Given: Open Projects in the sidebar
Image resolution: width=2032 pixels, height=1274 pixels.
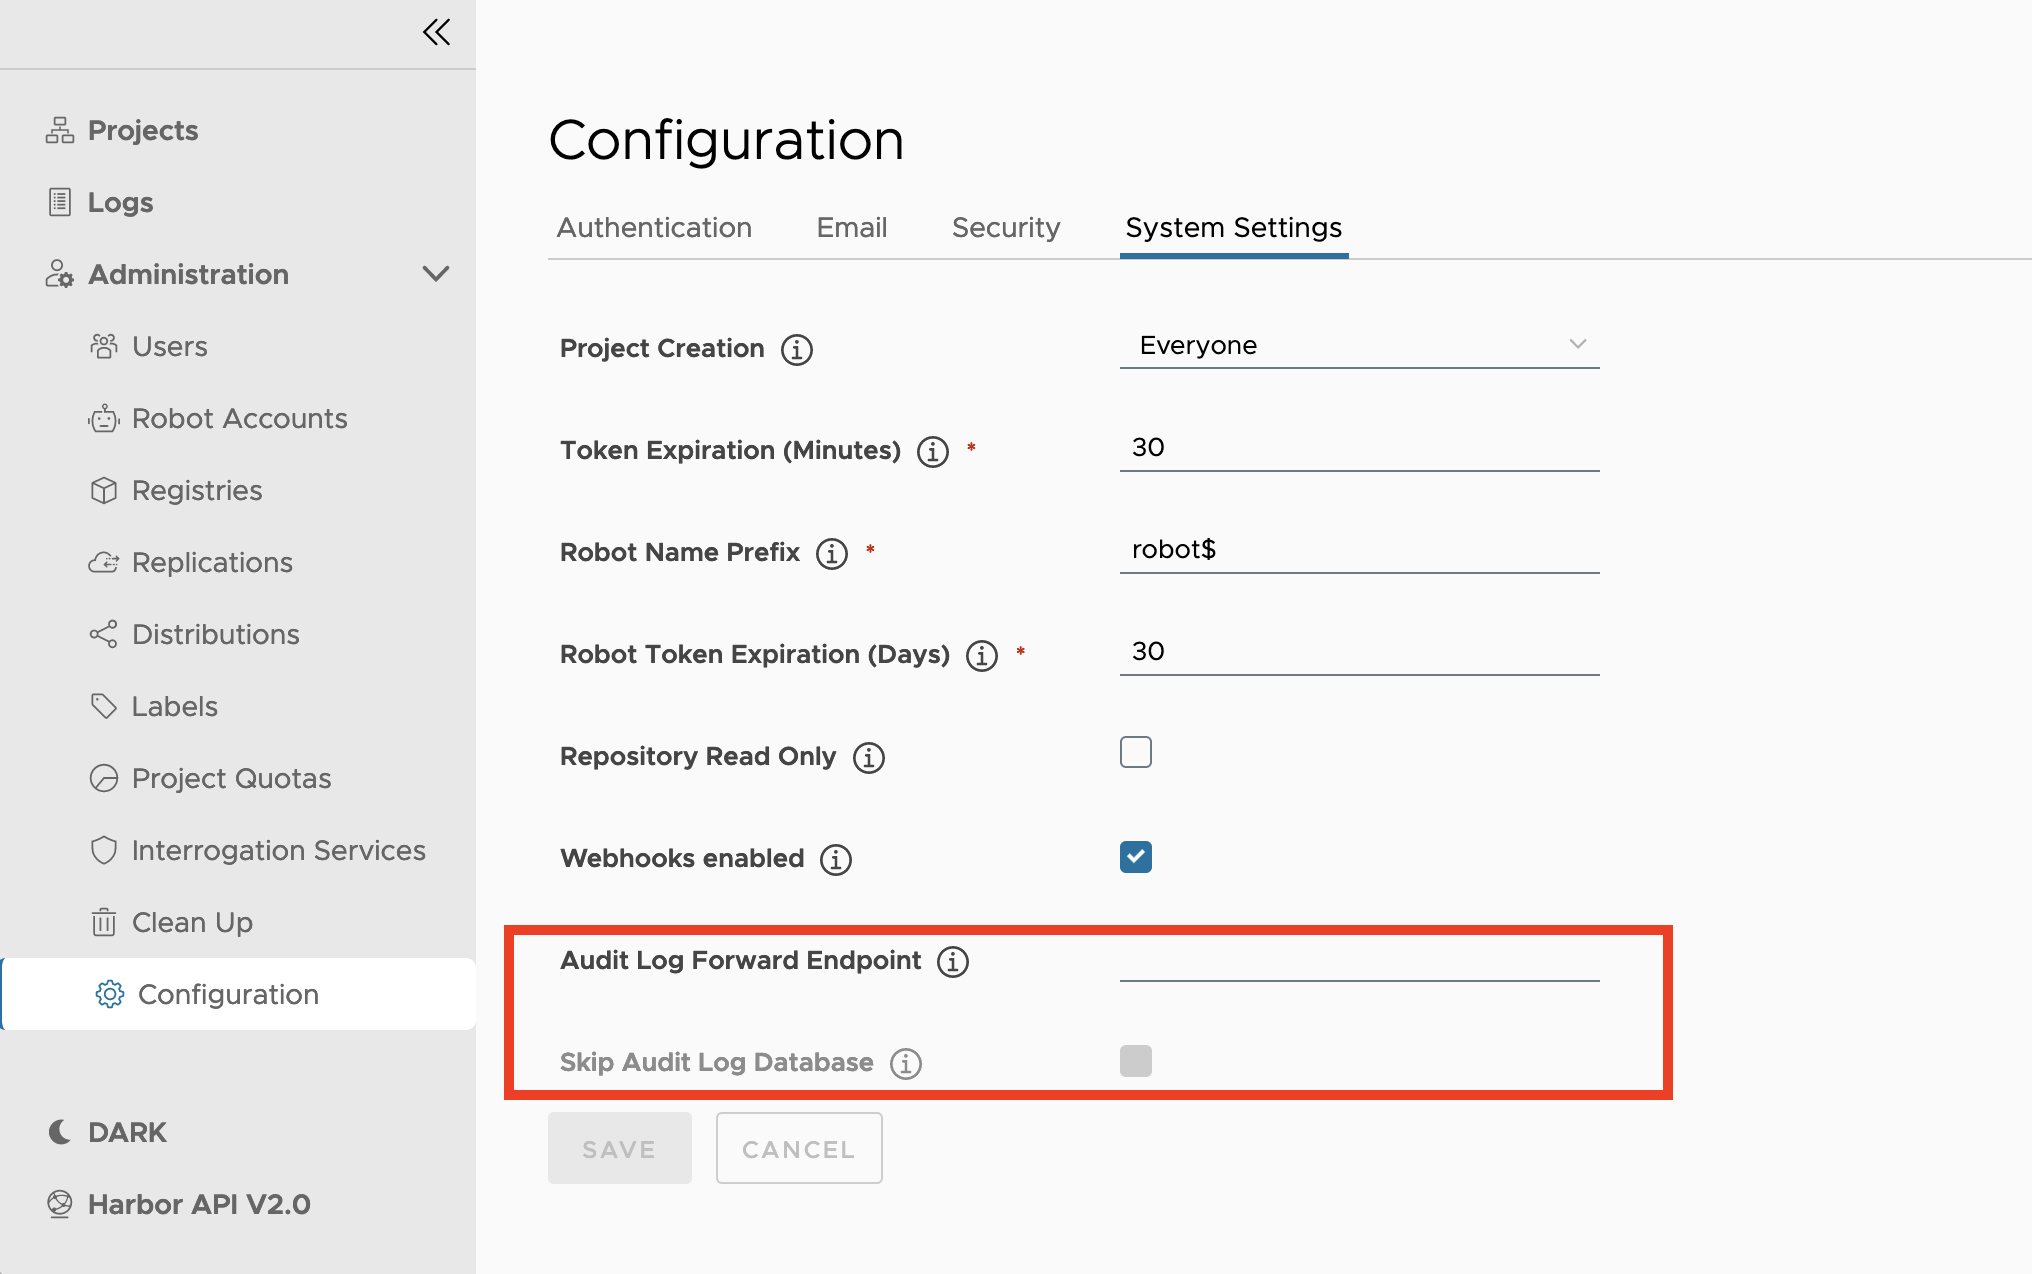Looking at the screenshot, I should pos(143,130).
